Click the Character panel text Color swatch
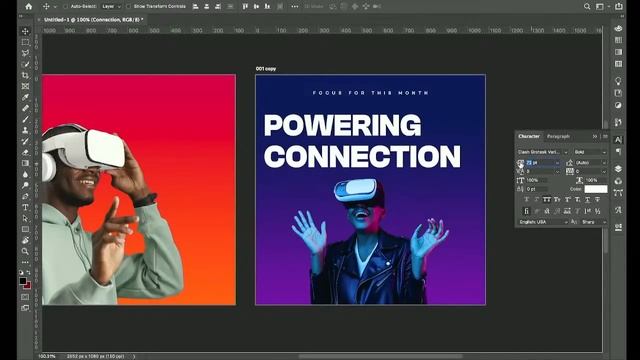The height and width of the screenshot is (360, 640). 596,189
